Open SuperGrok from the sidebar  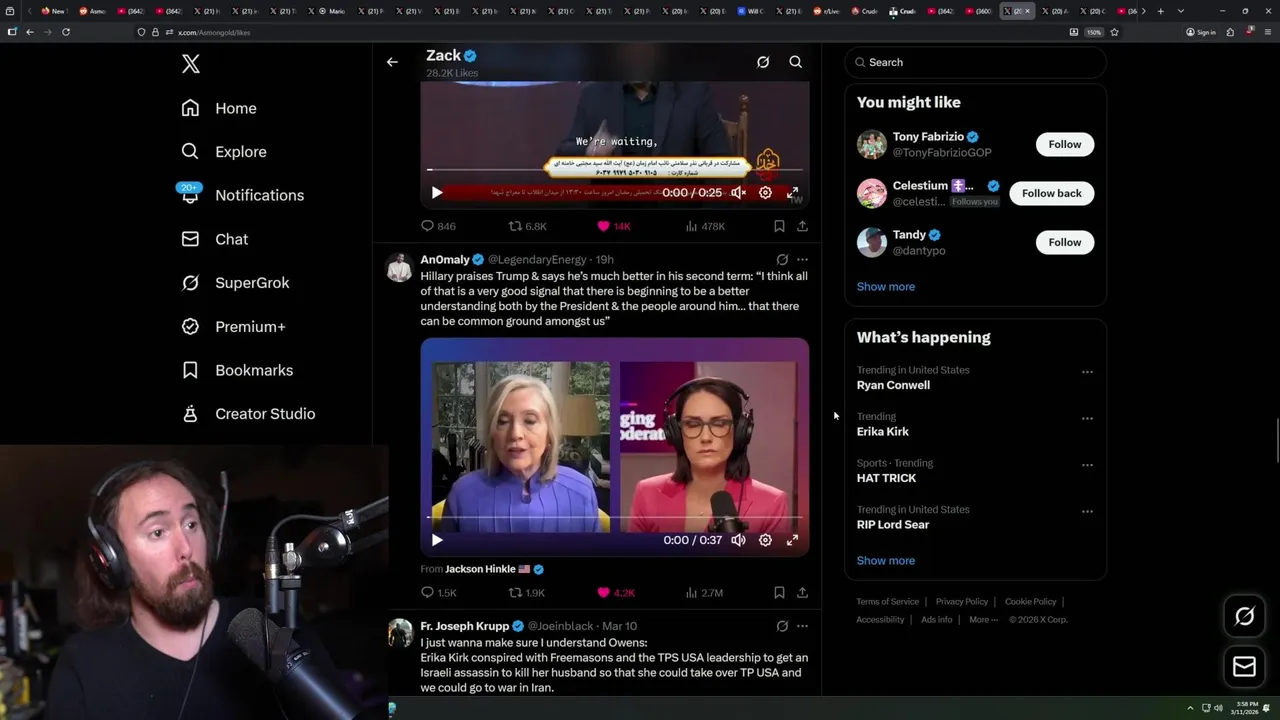pyautogui.click(x=235, y=283)
